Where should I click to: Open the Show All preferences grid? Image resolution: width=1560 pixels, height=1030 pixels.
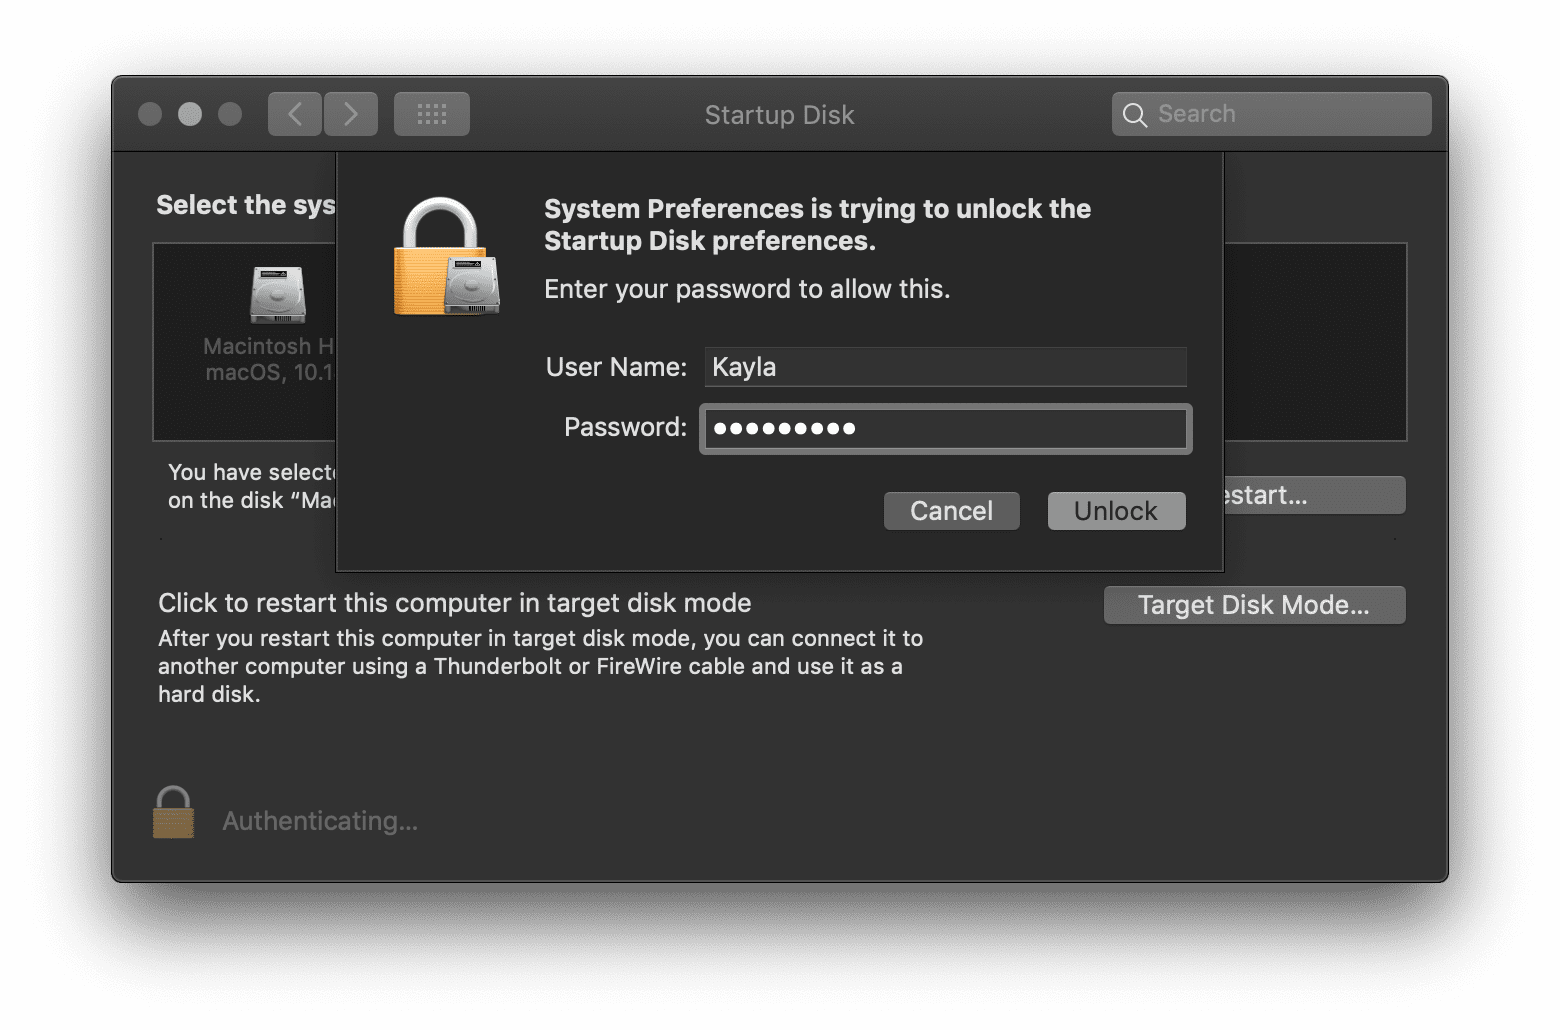pyautogui.click(x=431, y=113)
